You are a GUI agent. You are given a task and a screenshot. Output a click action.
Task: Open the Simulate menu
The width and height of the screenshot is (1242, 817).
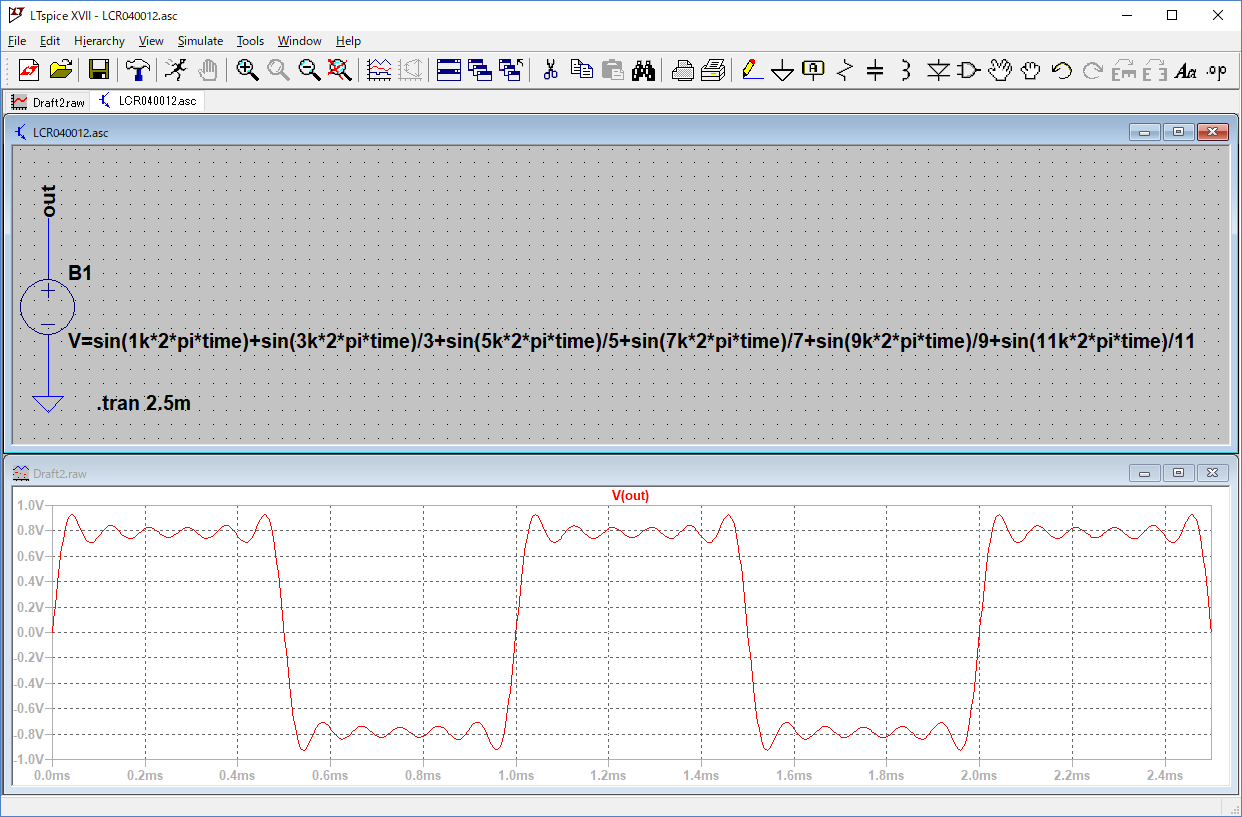coord(200,41)
